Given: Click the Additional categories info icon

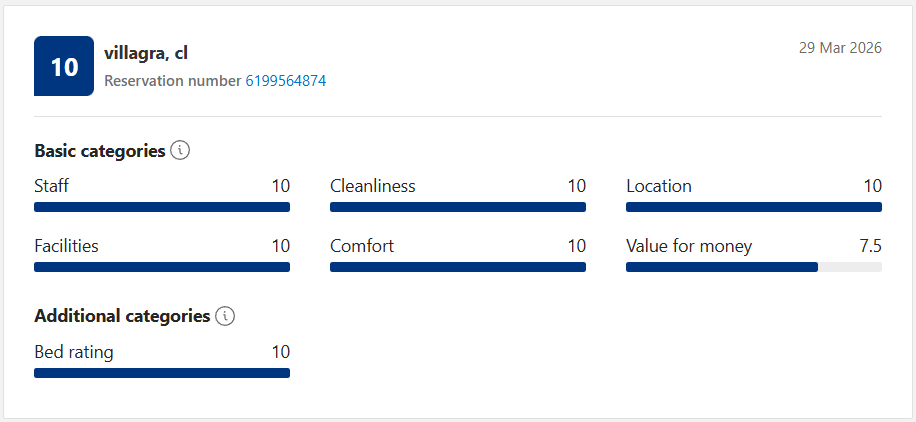Looking at the screenshot, I should click(x=225, y=316).
